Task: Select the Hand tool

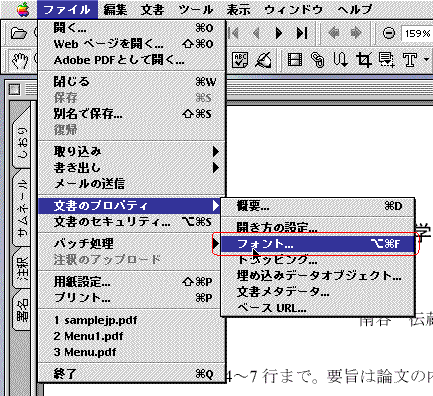Action: pyautogui.click(x=20, y=61)
